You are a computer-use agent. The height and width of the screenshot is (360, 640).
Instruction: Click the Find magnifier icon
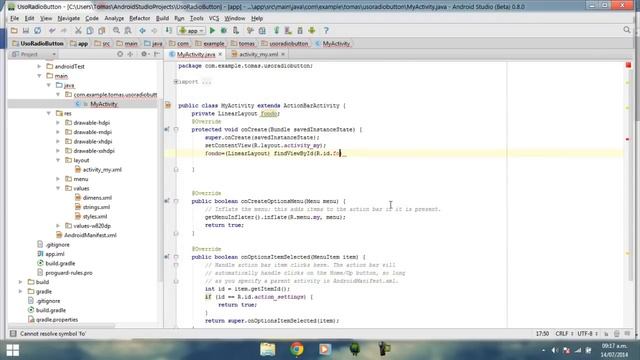pos(116,31)
